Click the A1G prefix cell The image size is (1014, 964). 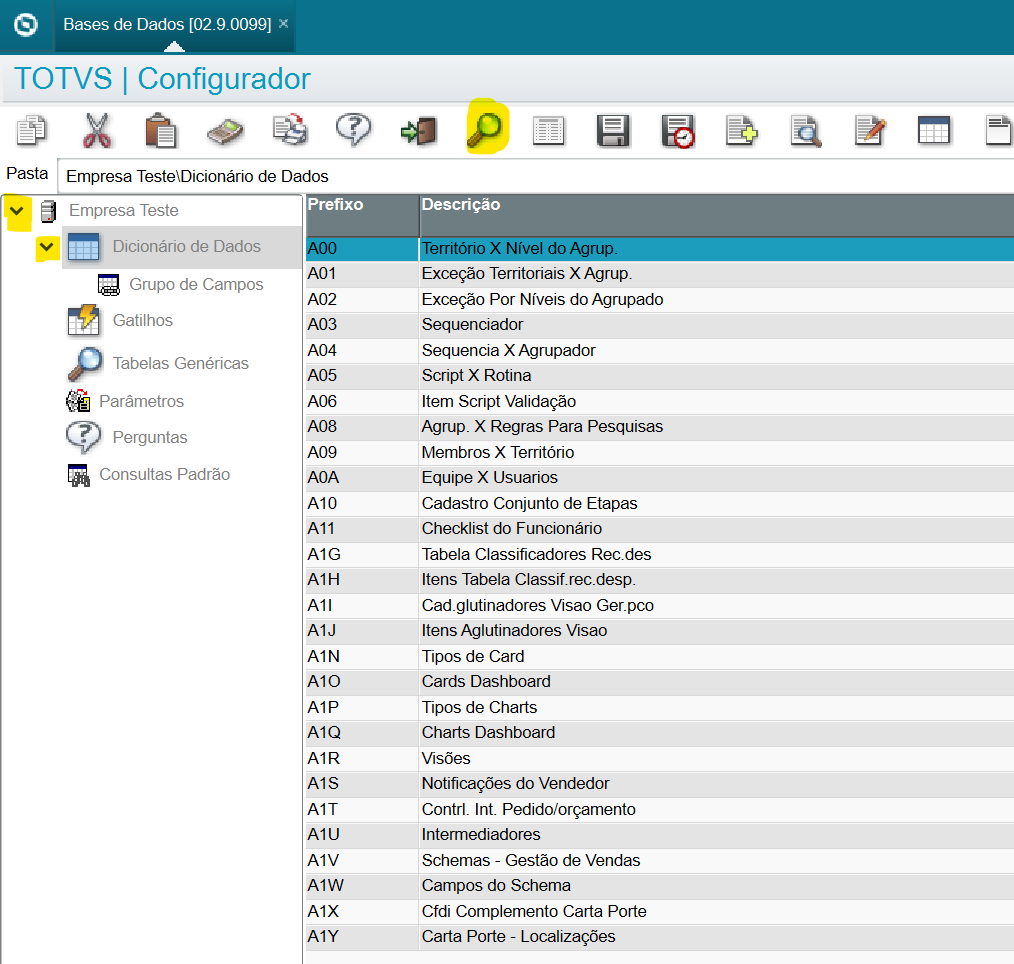click(362, 555)
